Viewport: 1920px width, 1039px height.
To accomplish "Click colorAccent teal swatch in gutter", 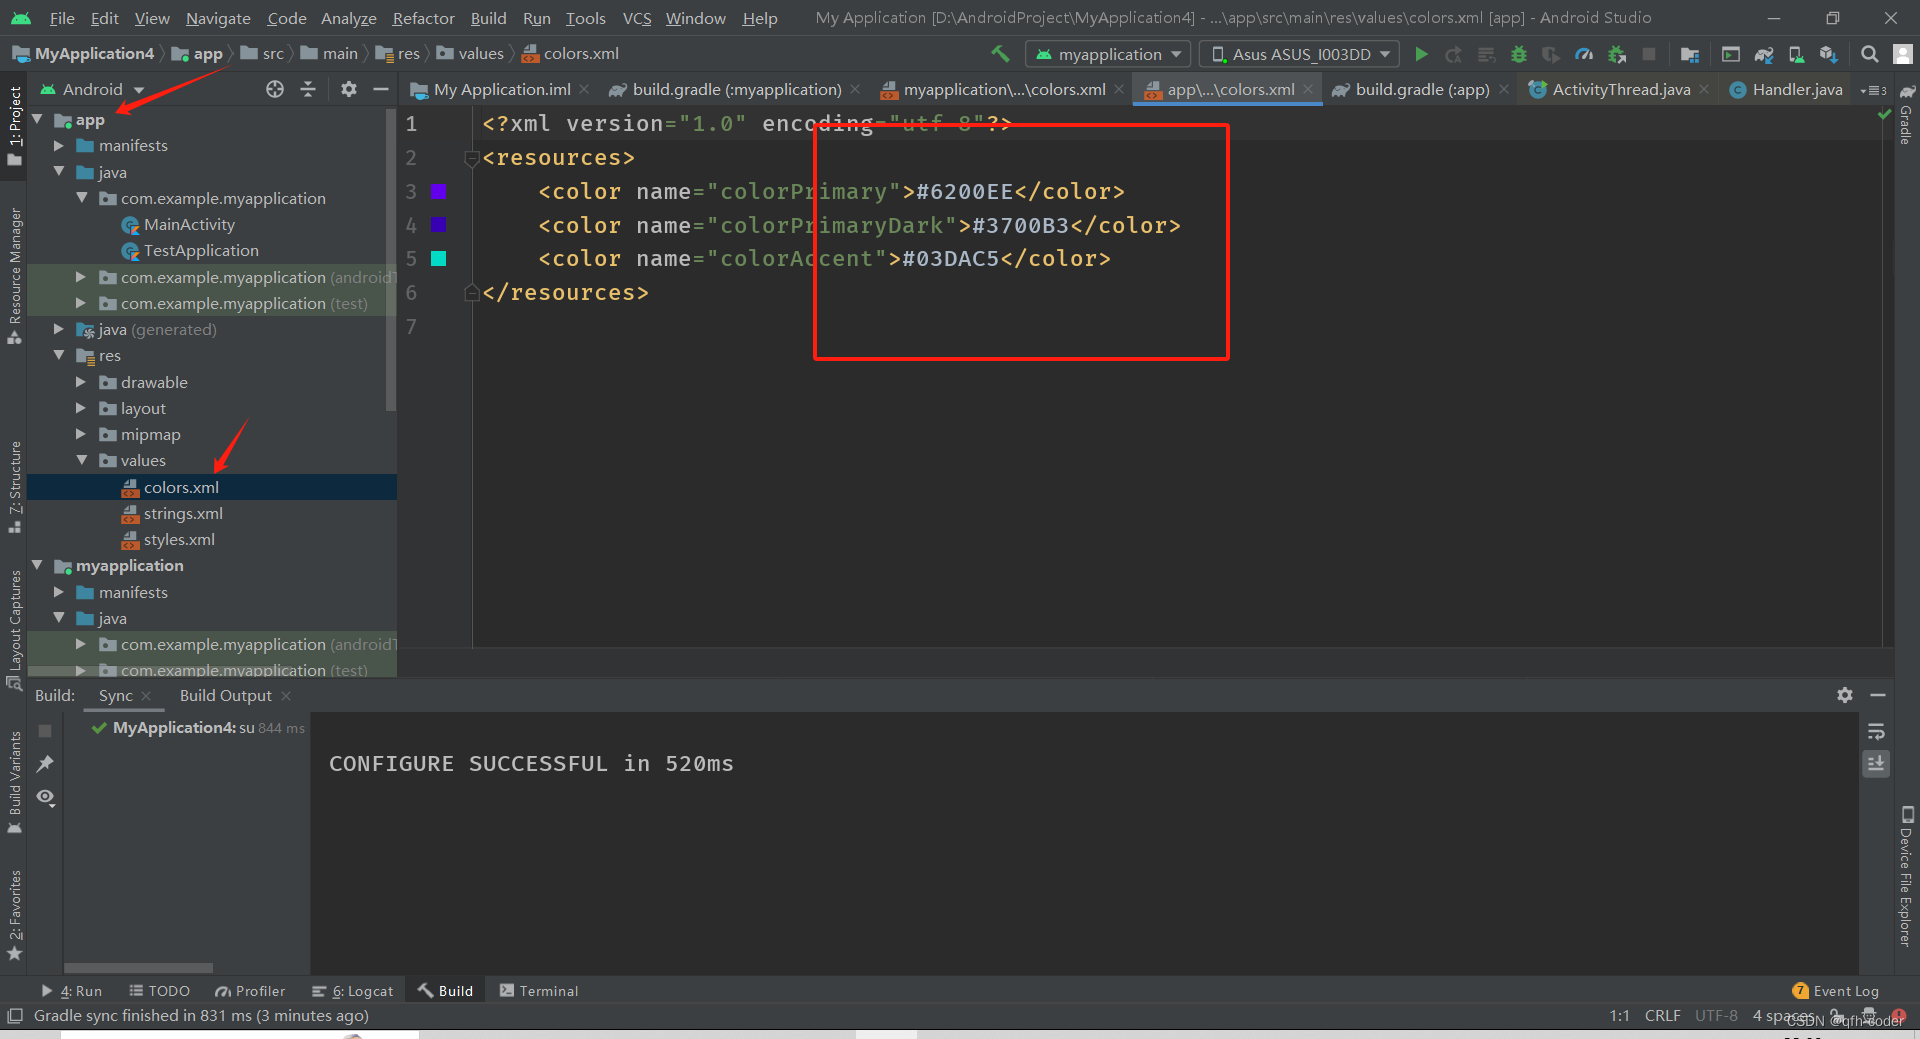I will [x=438, y=259].
